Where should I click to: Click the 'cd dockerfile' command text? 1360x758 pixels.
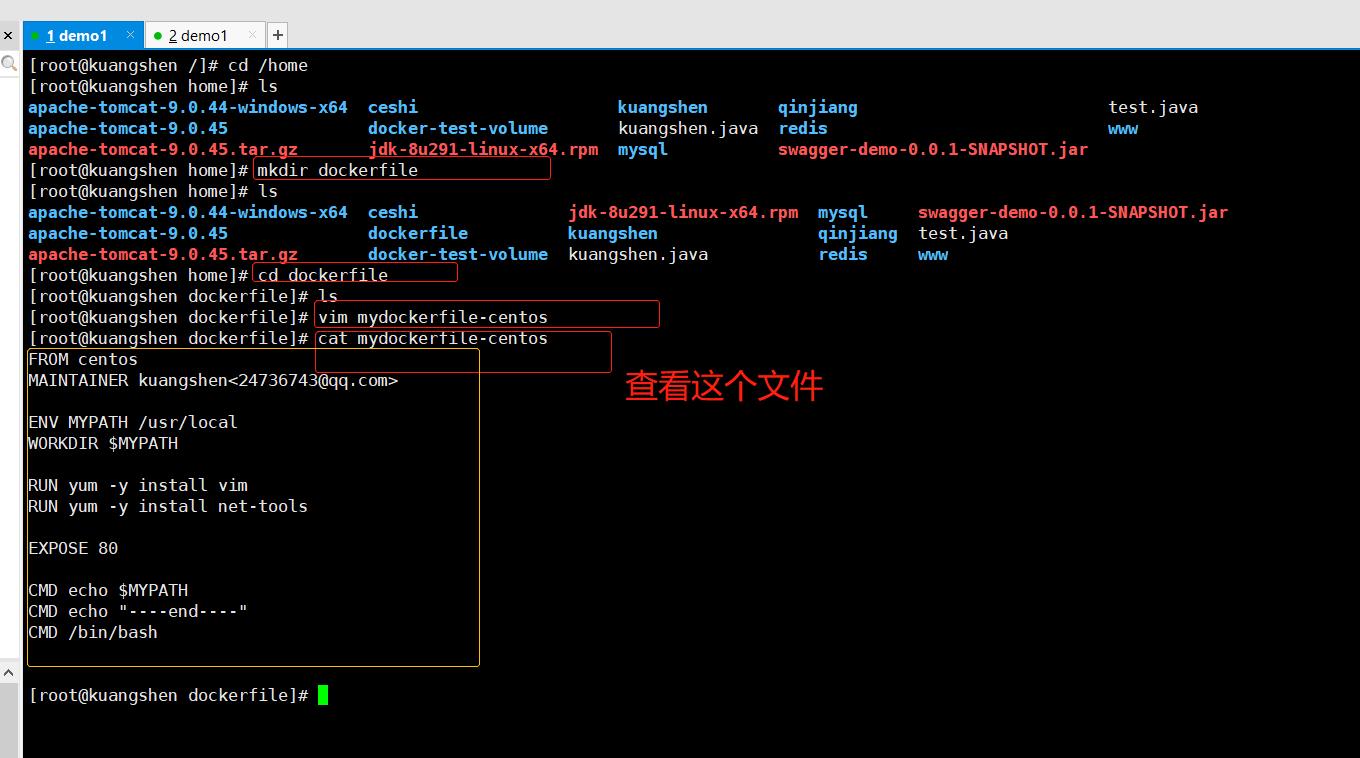323,275
